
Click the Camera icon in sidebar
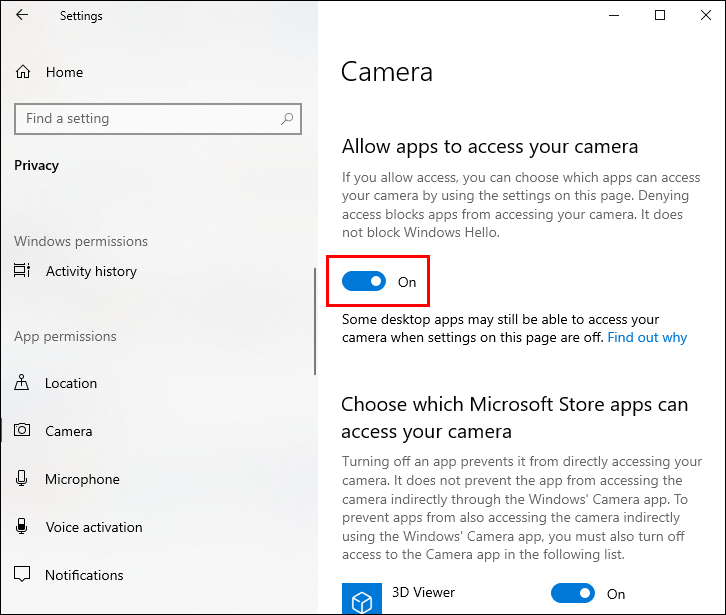click(22, 431)
